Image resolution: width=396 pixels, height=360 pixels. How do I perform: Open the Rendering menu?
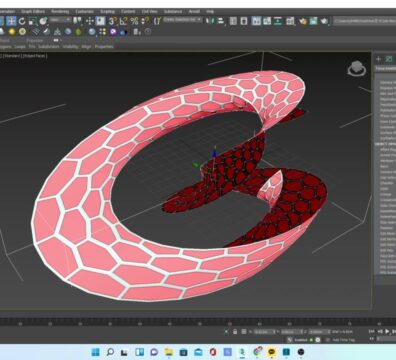60,11
